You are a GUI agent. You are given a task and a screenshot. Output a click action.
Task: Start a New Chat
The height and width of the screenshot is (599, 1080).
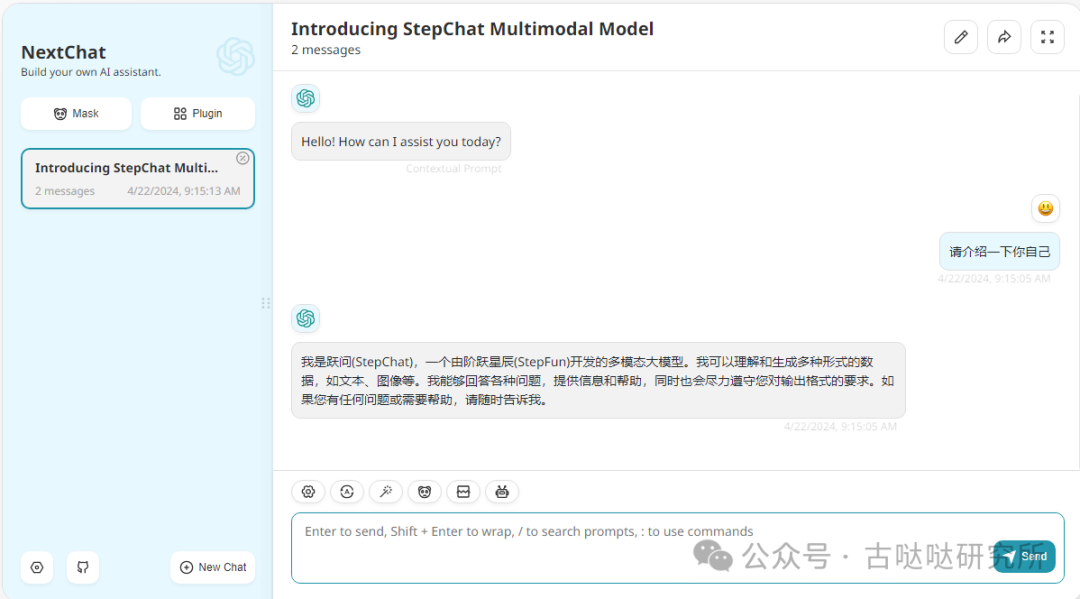(213, 567)
